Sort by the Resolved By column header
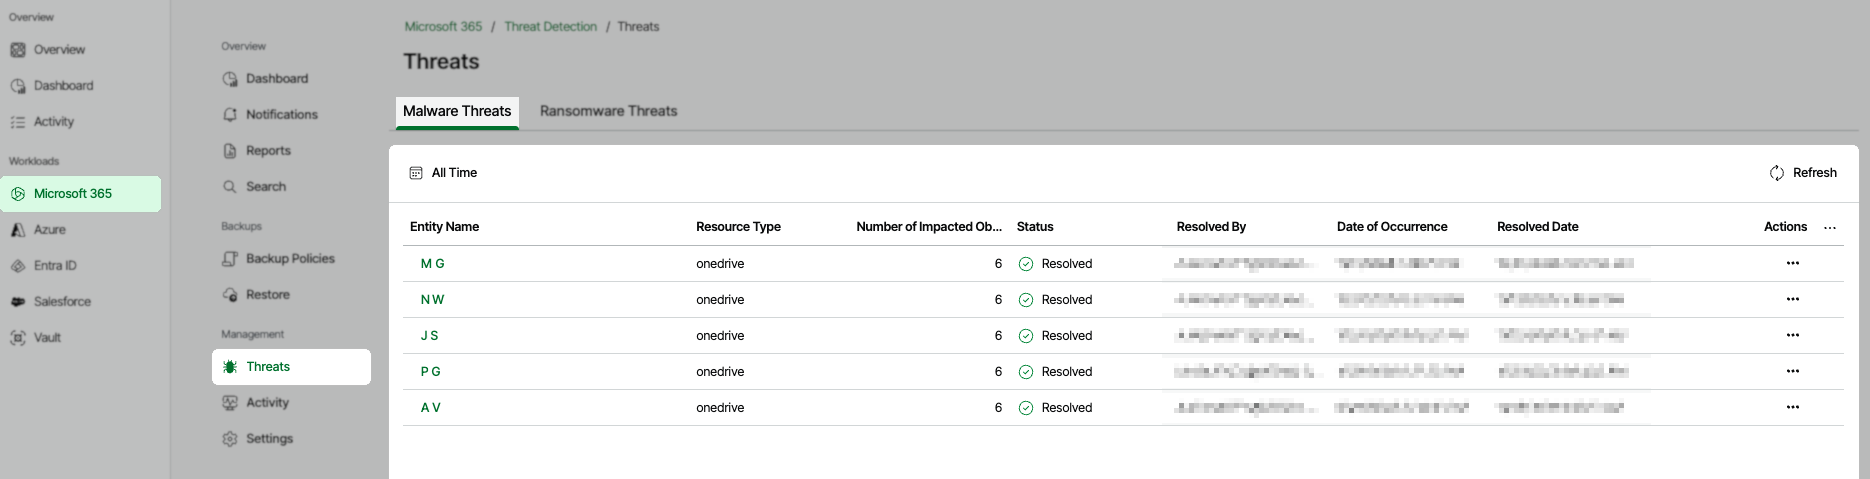1870x479 pixels. click(1211, 227)
